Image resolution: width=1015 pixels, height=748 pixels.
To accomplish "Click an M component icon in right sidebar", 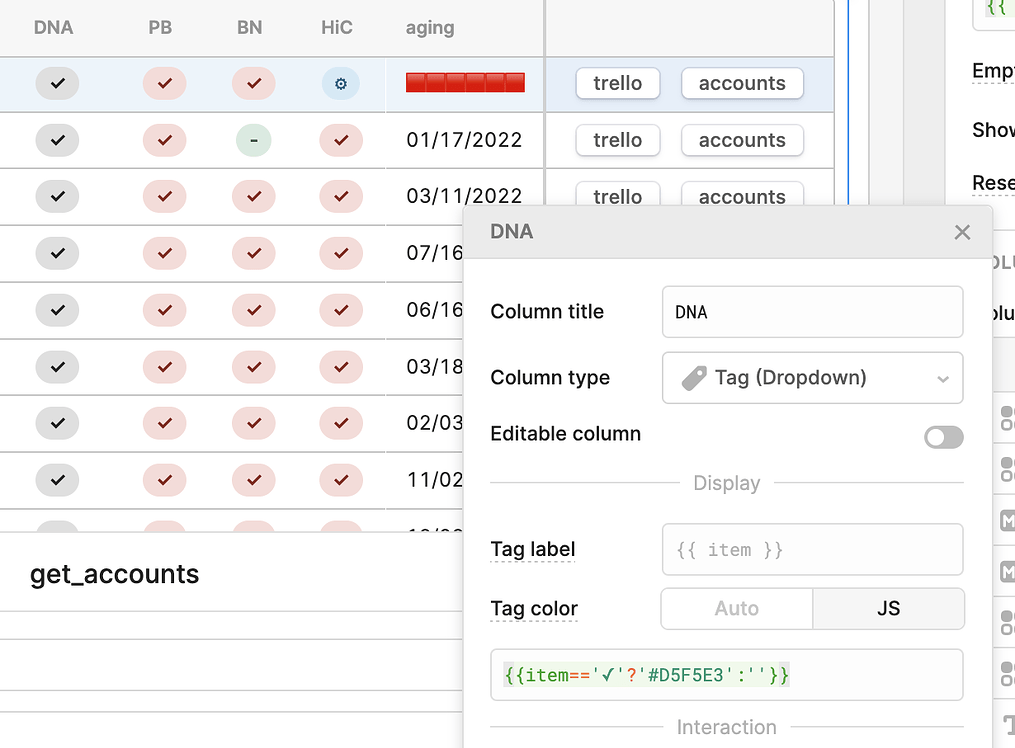I will click(x=1009, y=520).
